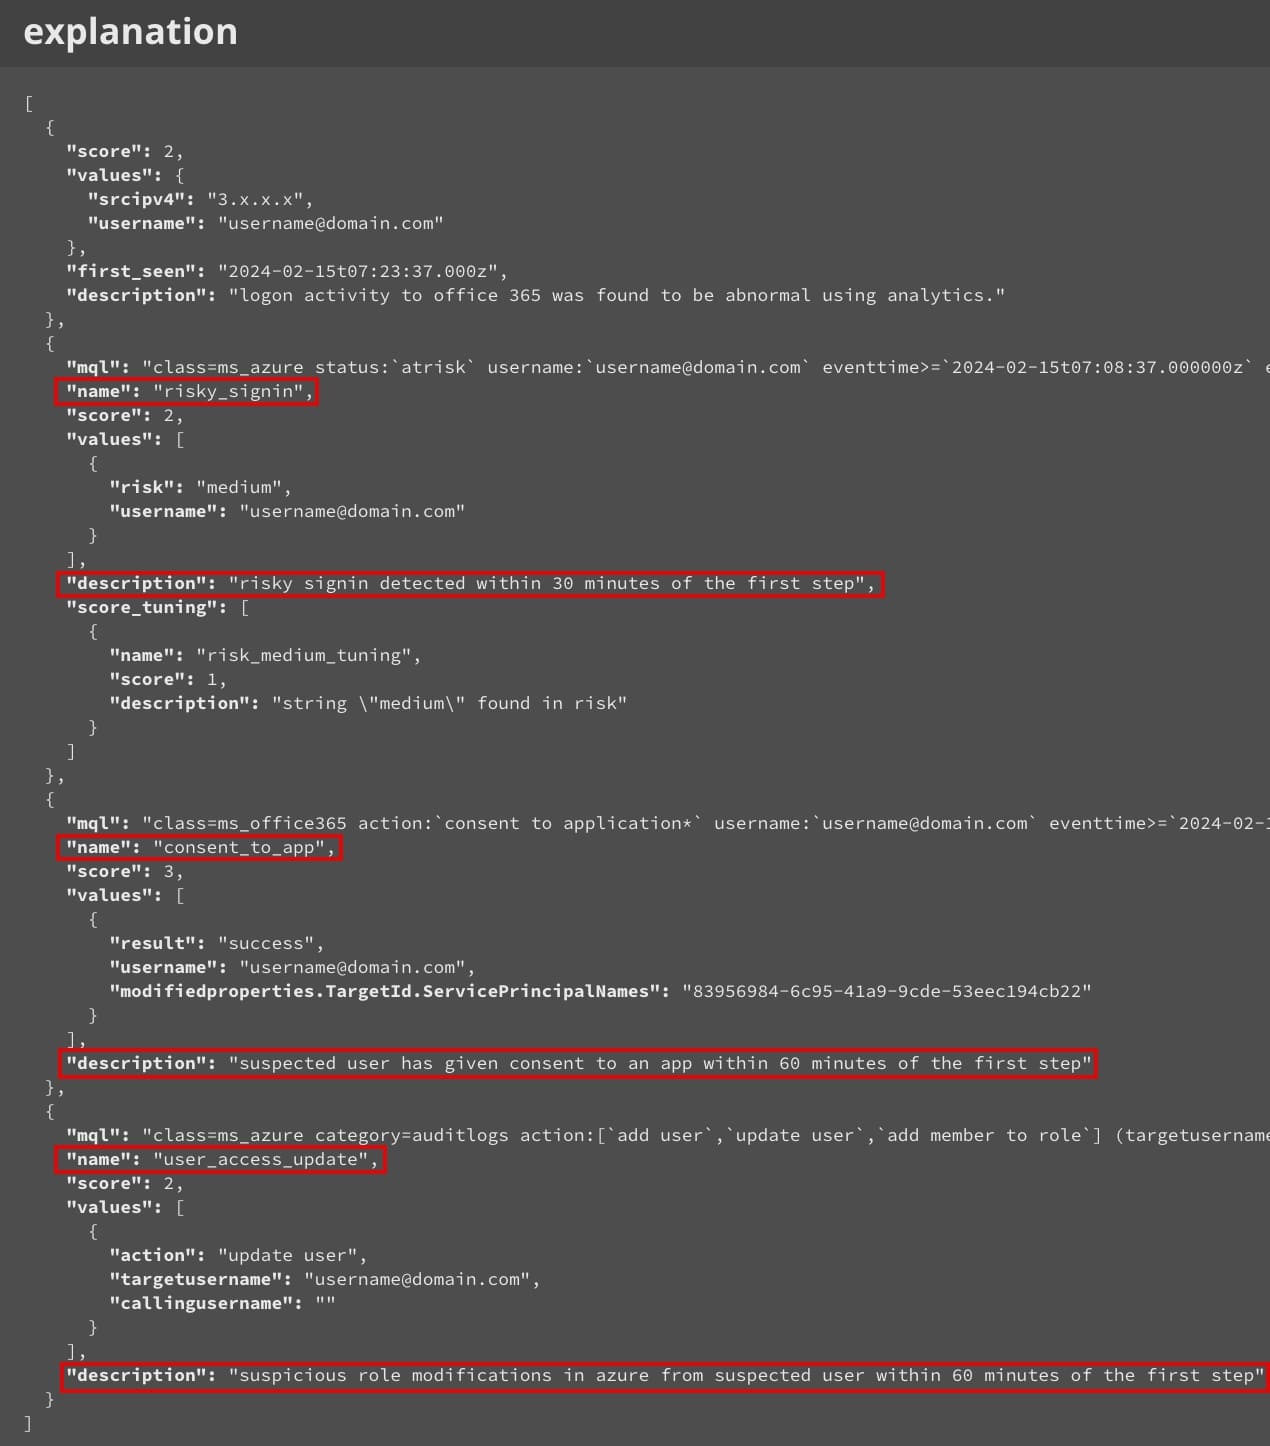The height and width of the screenshot is (1446, 1270).
Task: Click the description about risky signin within 30 minutes
Action: (x=470, y=583)
